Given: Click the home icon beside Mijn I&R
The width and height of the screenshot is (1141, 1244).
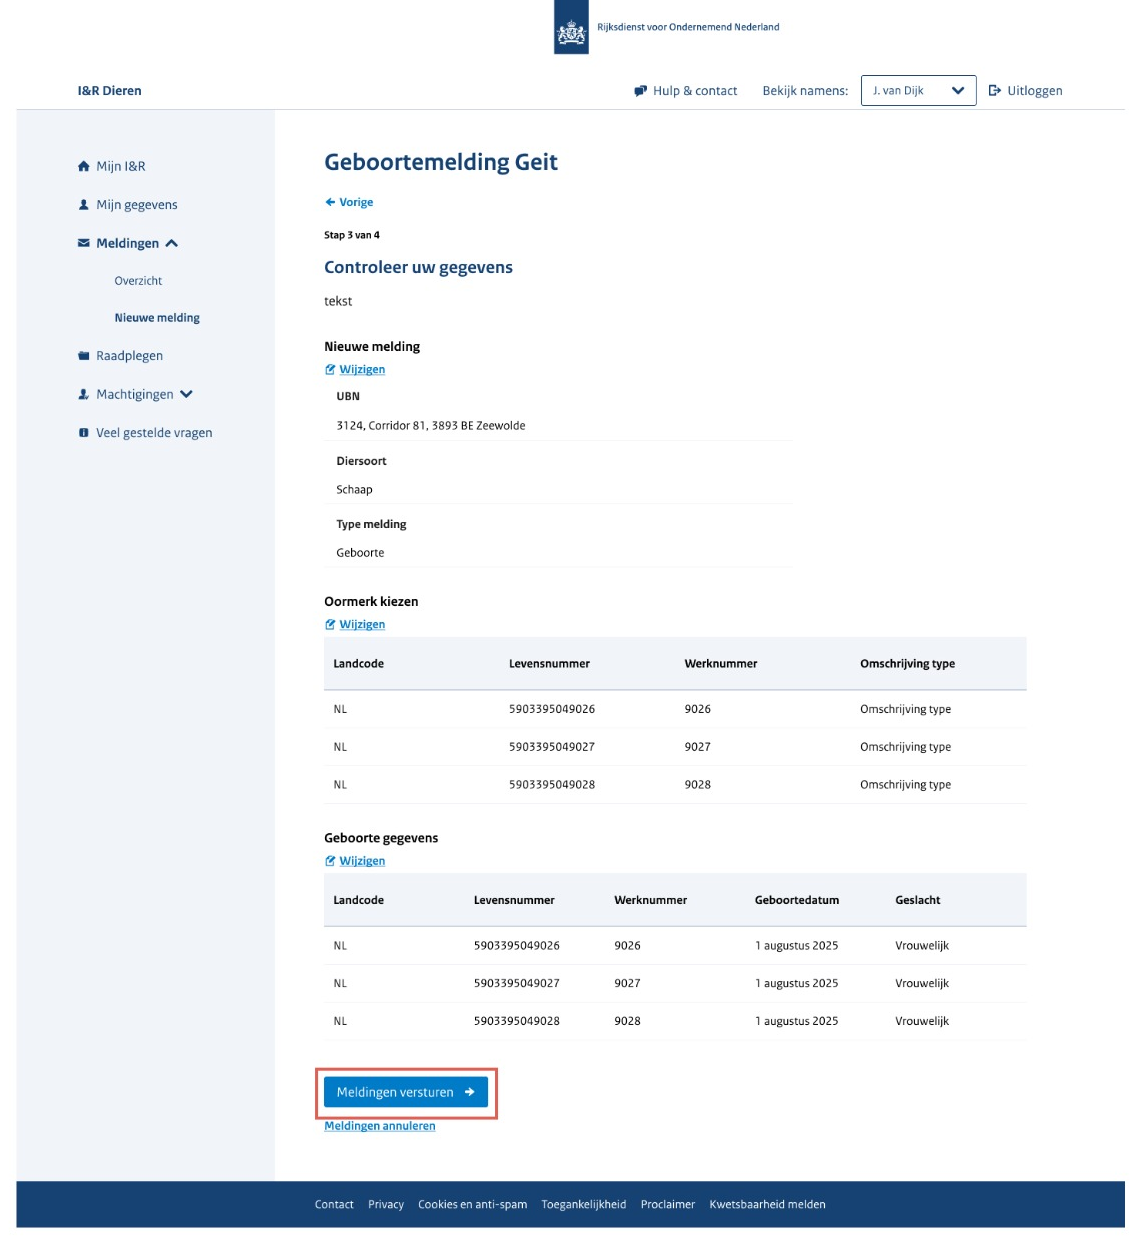Looking at the screenshot, I should coord(84,166).
